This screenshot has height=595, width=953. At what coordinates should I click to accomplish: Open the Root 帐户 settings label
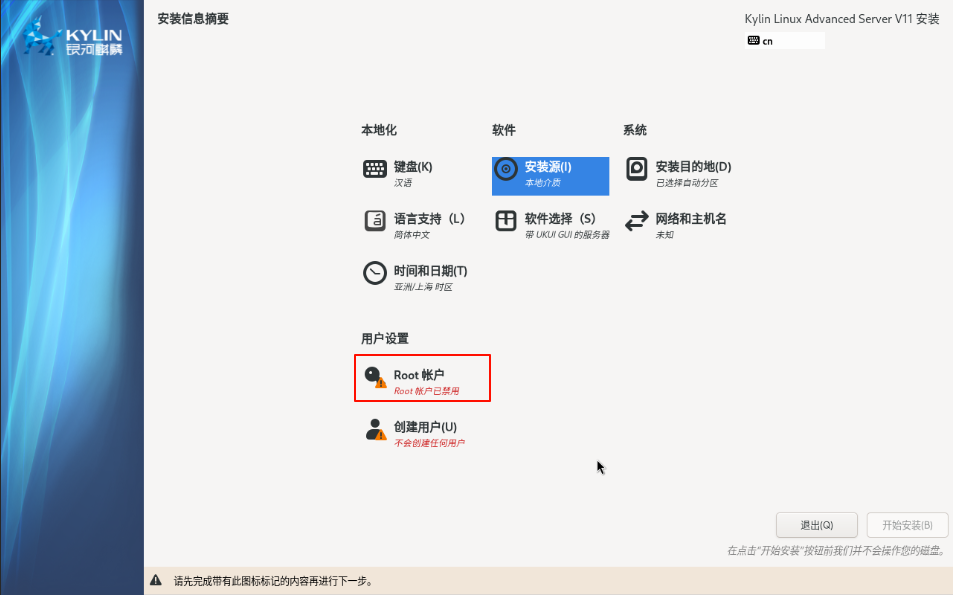pyautogui.click(x=419, y=375)
